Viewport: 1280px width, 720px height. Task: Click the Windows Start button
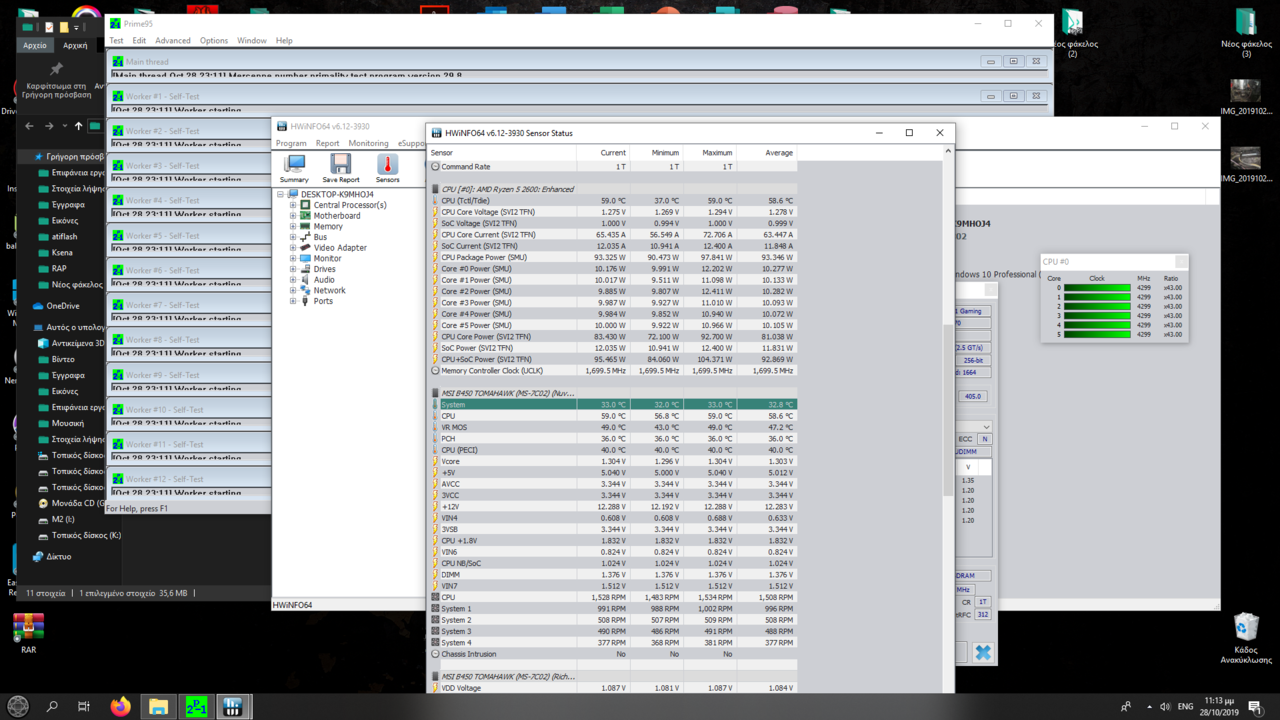click(x=18, y=706)
